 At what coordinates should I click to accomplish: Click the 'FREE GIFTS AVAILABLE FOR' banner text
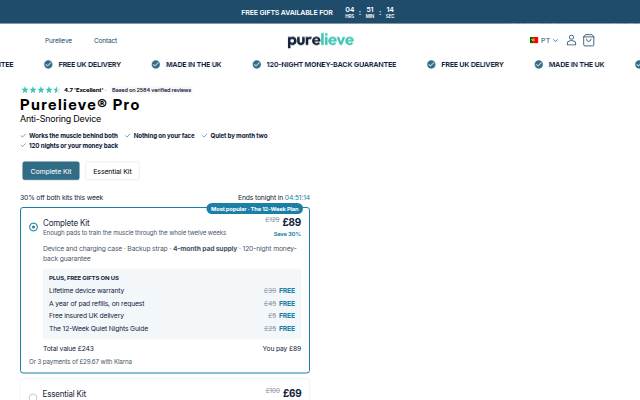pyautogui.click(x=287, y=13)
